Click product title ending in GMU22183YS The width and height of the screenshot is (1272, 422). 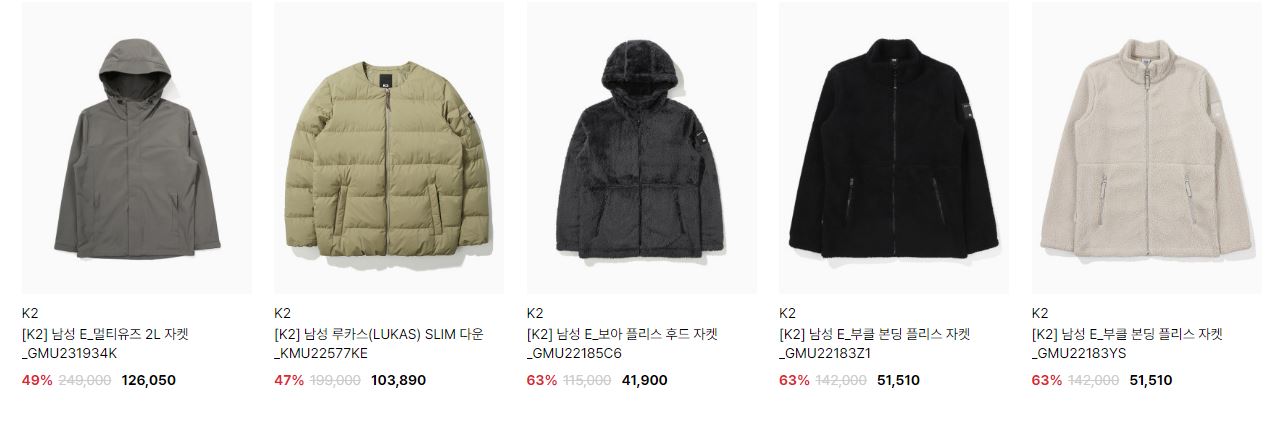tap(1127, 343)
